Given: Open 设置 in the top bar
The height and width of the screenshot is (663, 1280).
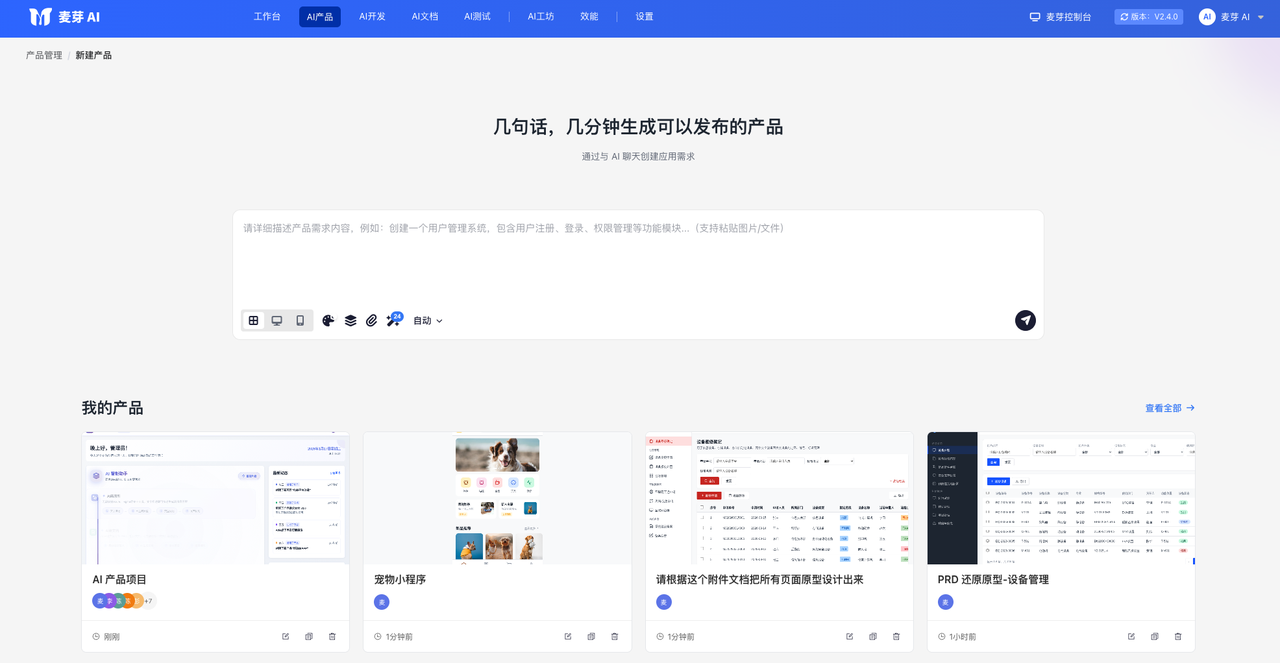Looking at the screenshot, I should click(645, 17).
